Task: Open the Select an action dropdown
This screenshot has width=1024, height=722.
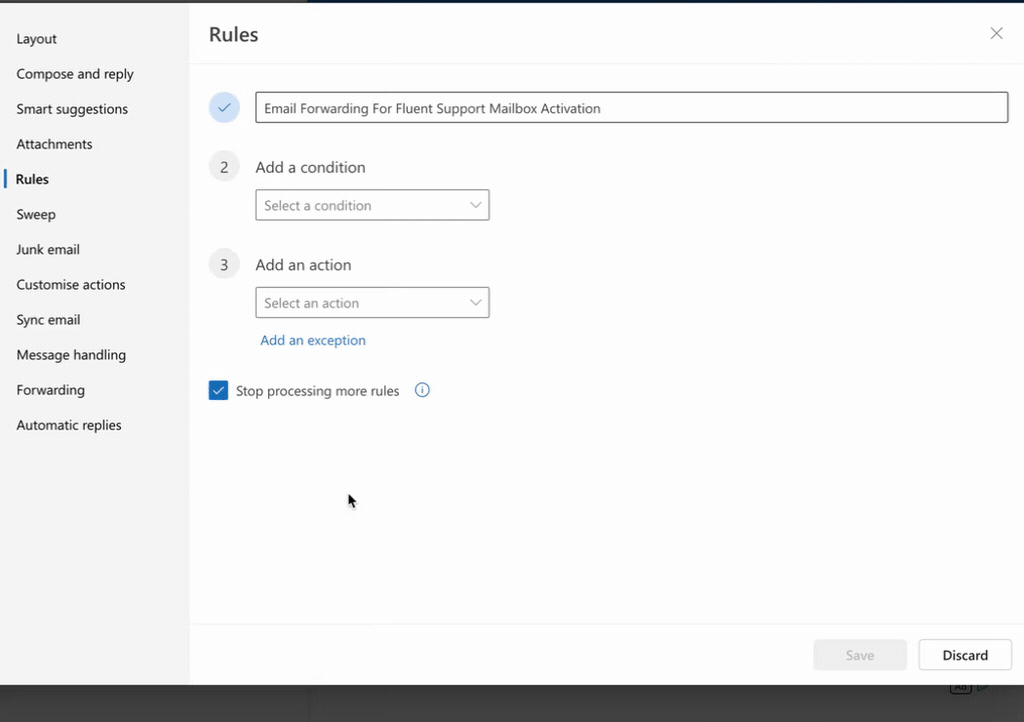Action: [x=372, y=302]
